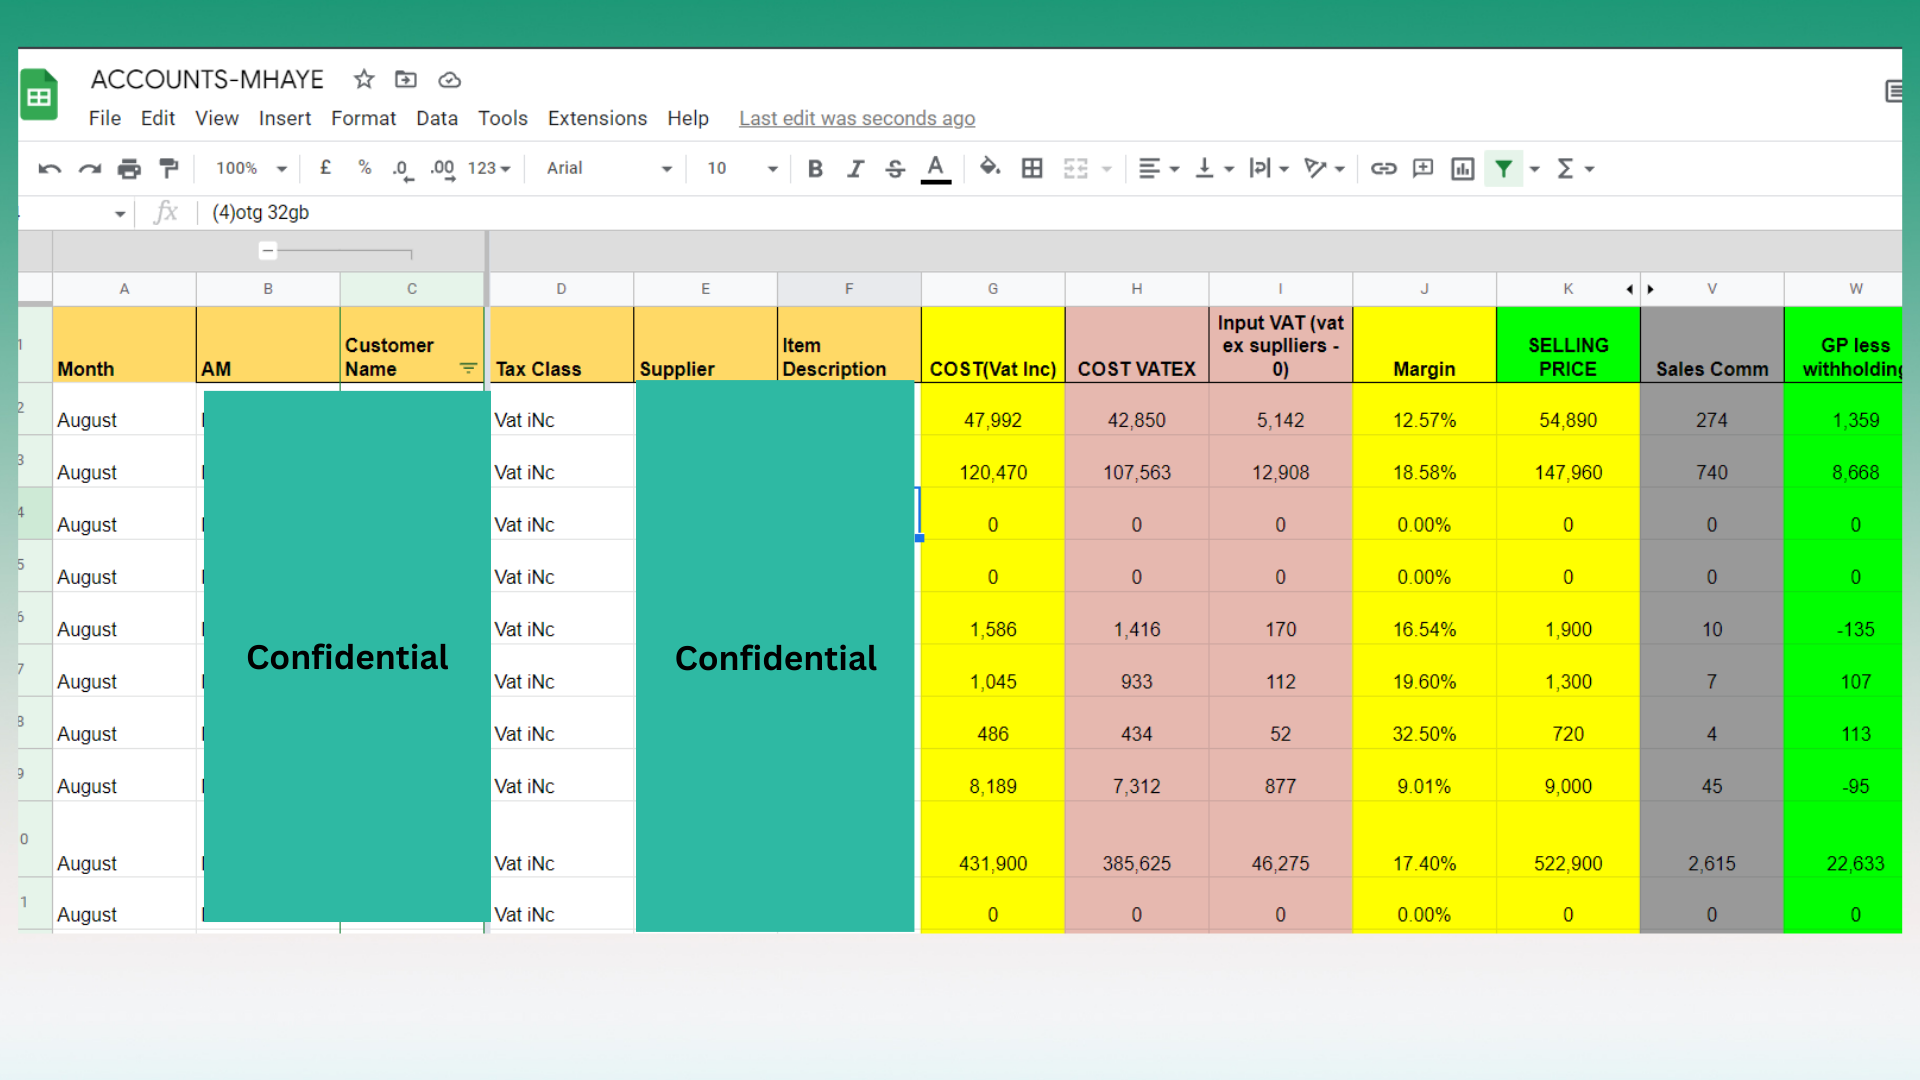1920x1080 pixels.
Task: Open the Format menu
Action: point(363,118)
